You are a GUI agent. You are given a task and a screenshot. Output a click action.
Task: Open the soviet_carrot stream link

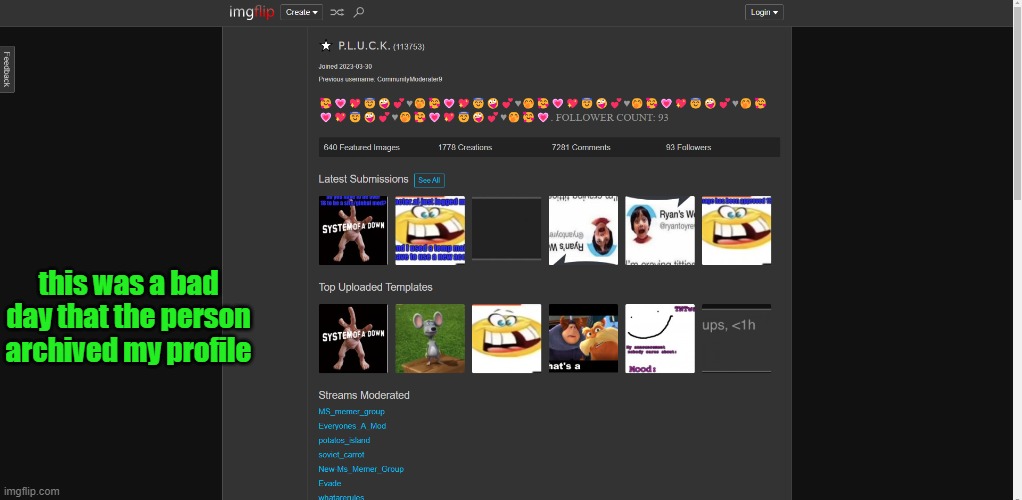coord(342,455)
